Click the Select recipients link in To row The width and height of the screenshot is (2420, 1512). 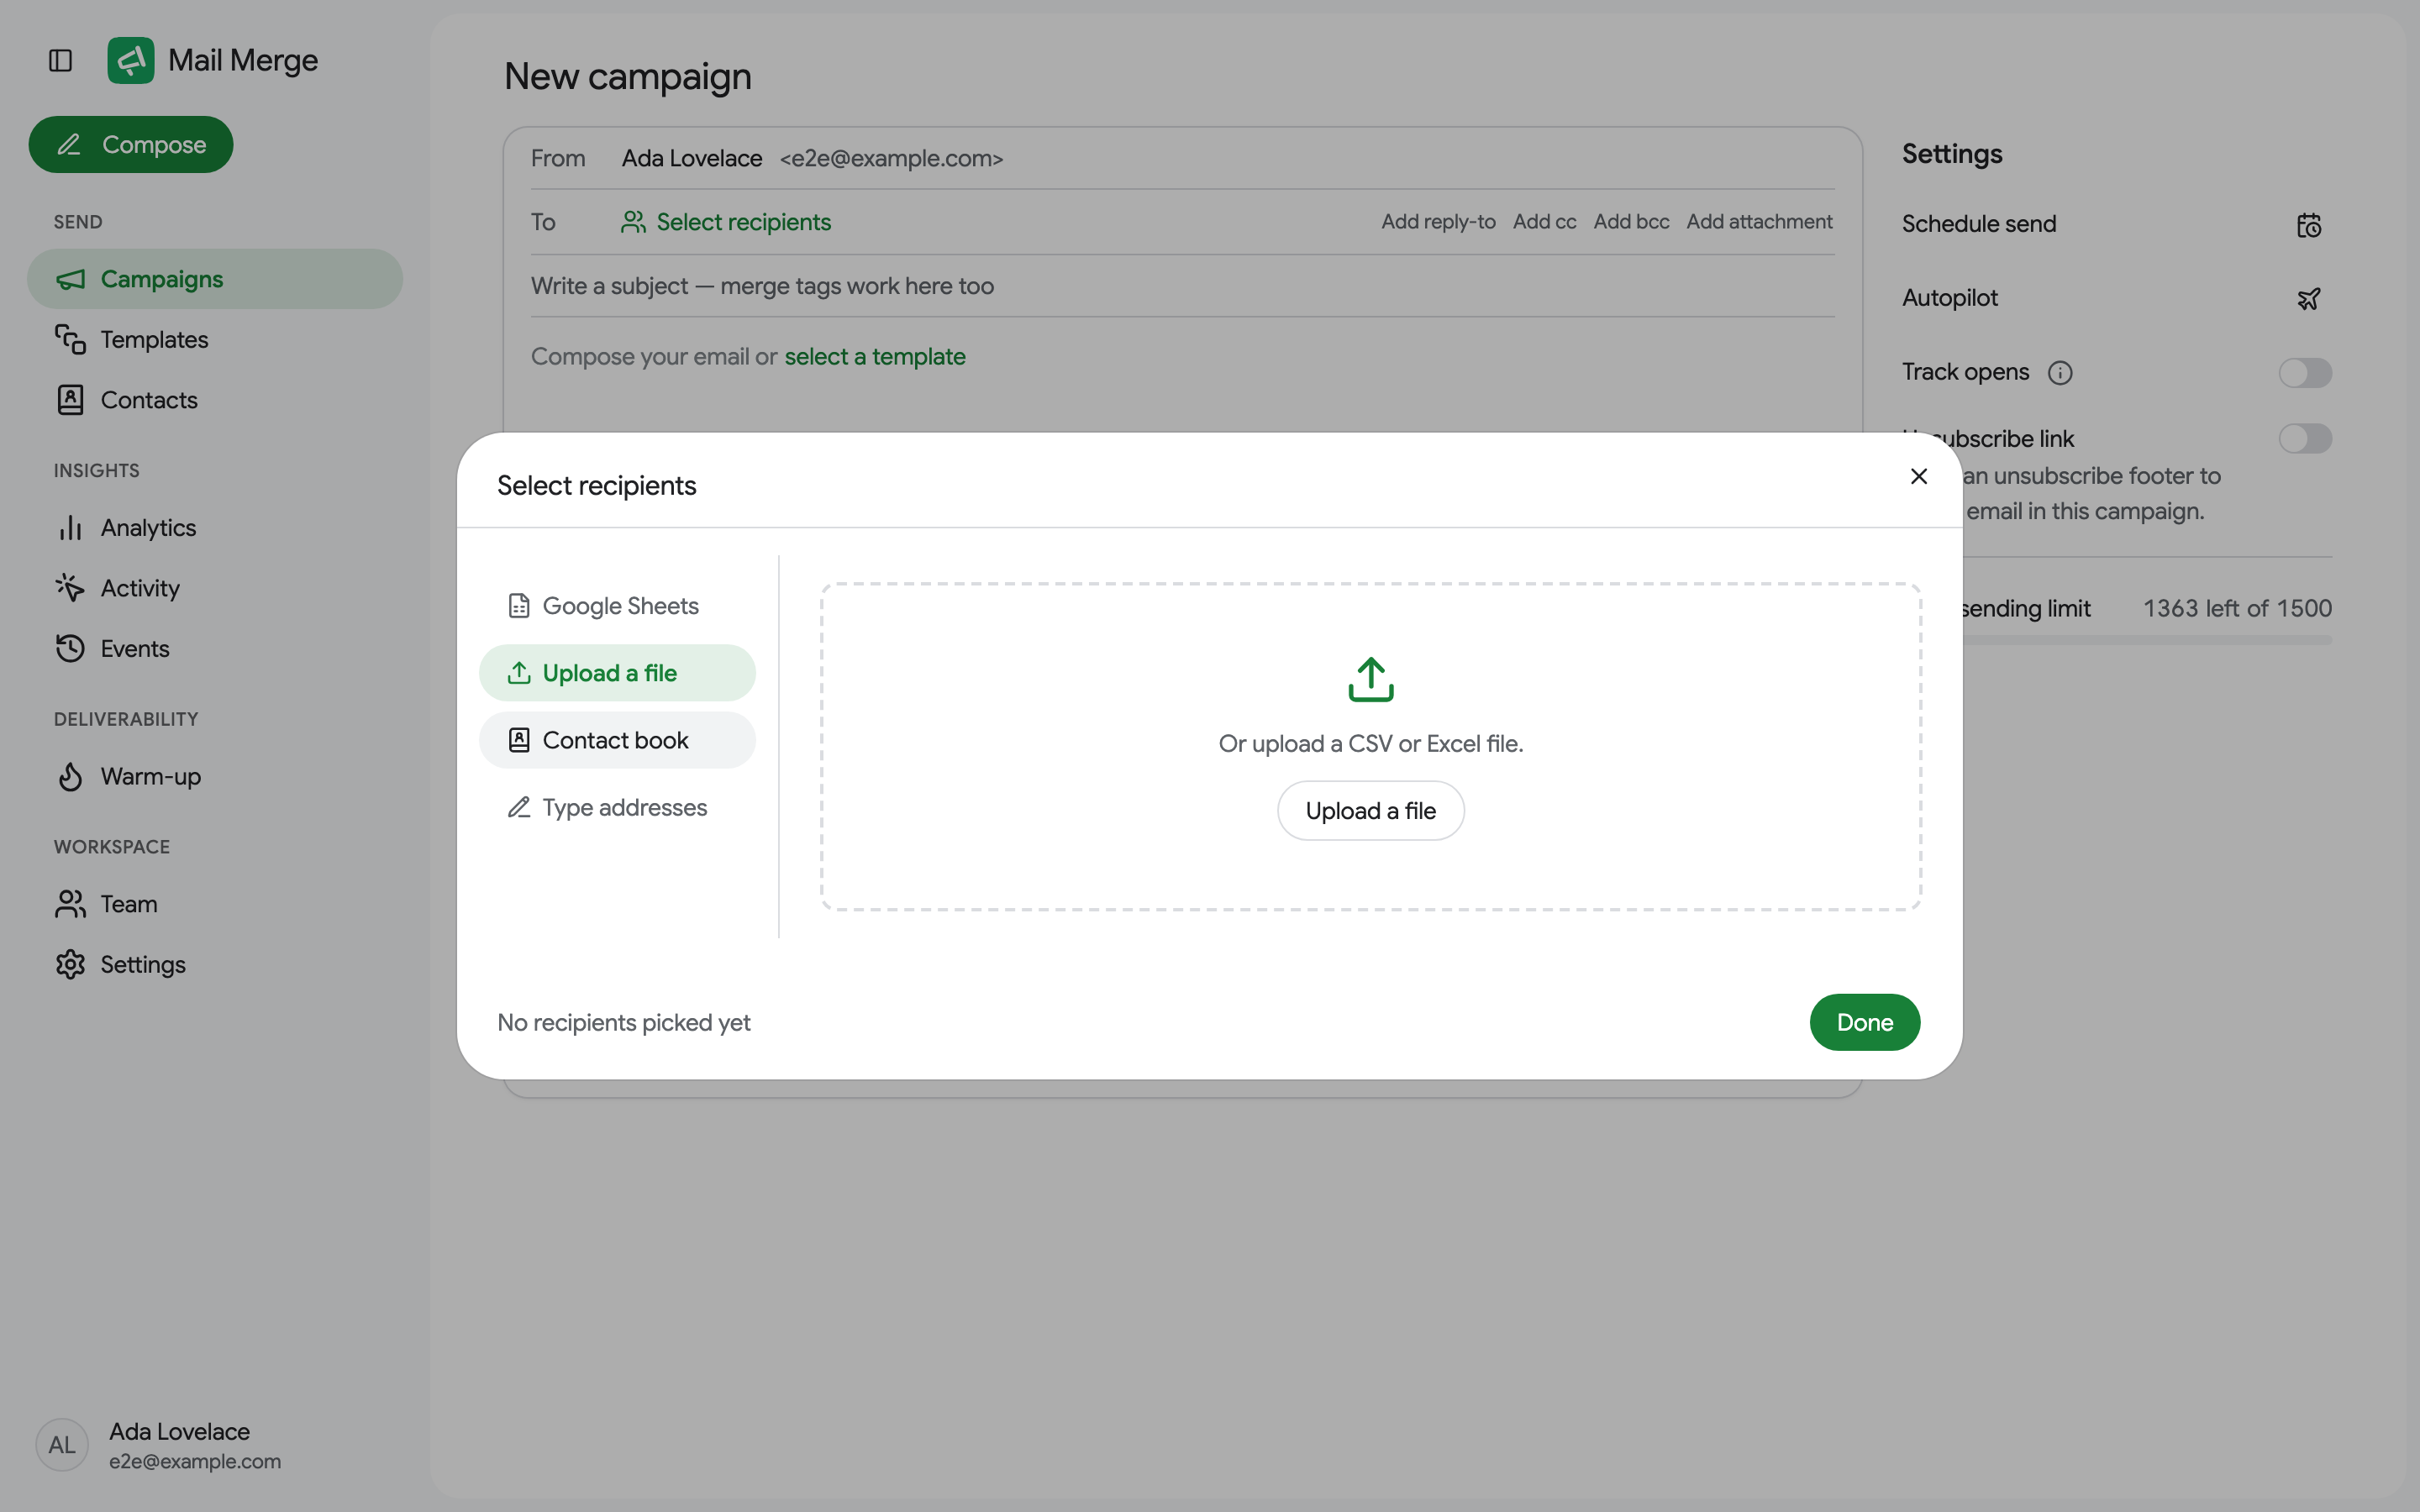click(726, 222)
